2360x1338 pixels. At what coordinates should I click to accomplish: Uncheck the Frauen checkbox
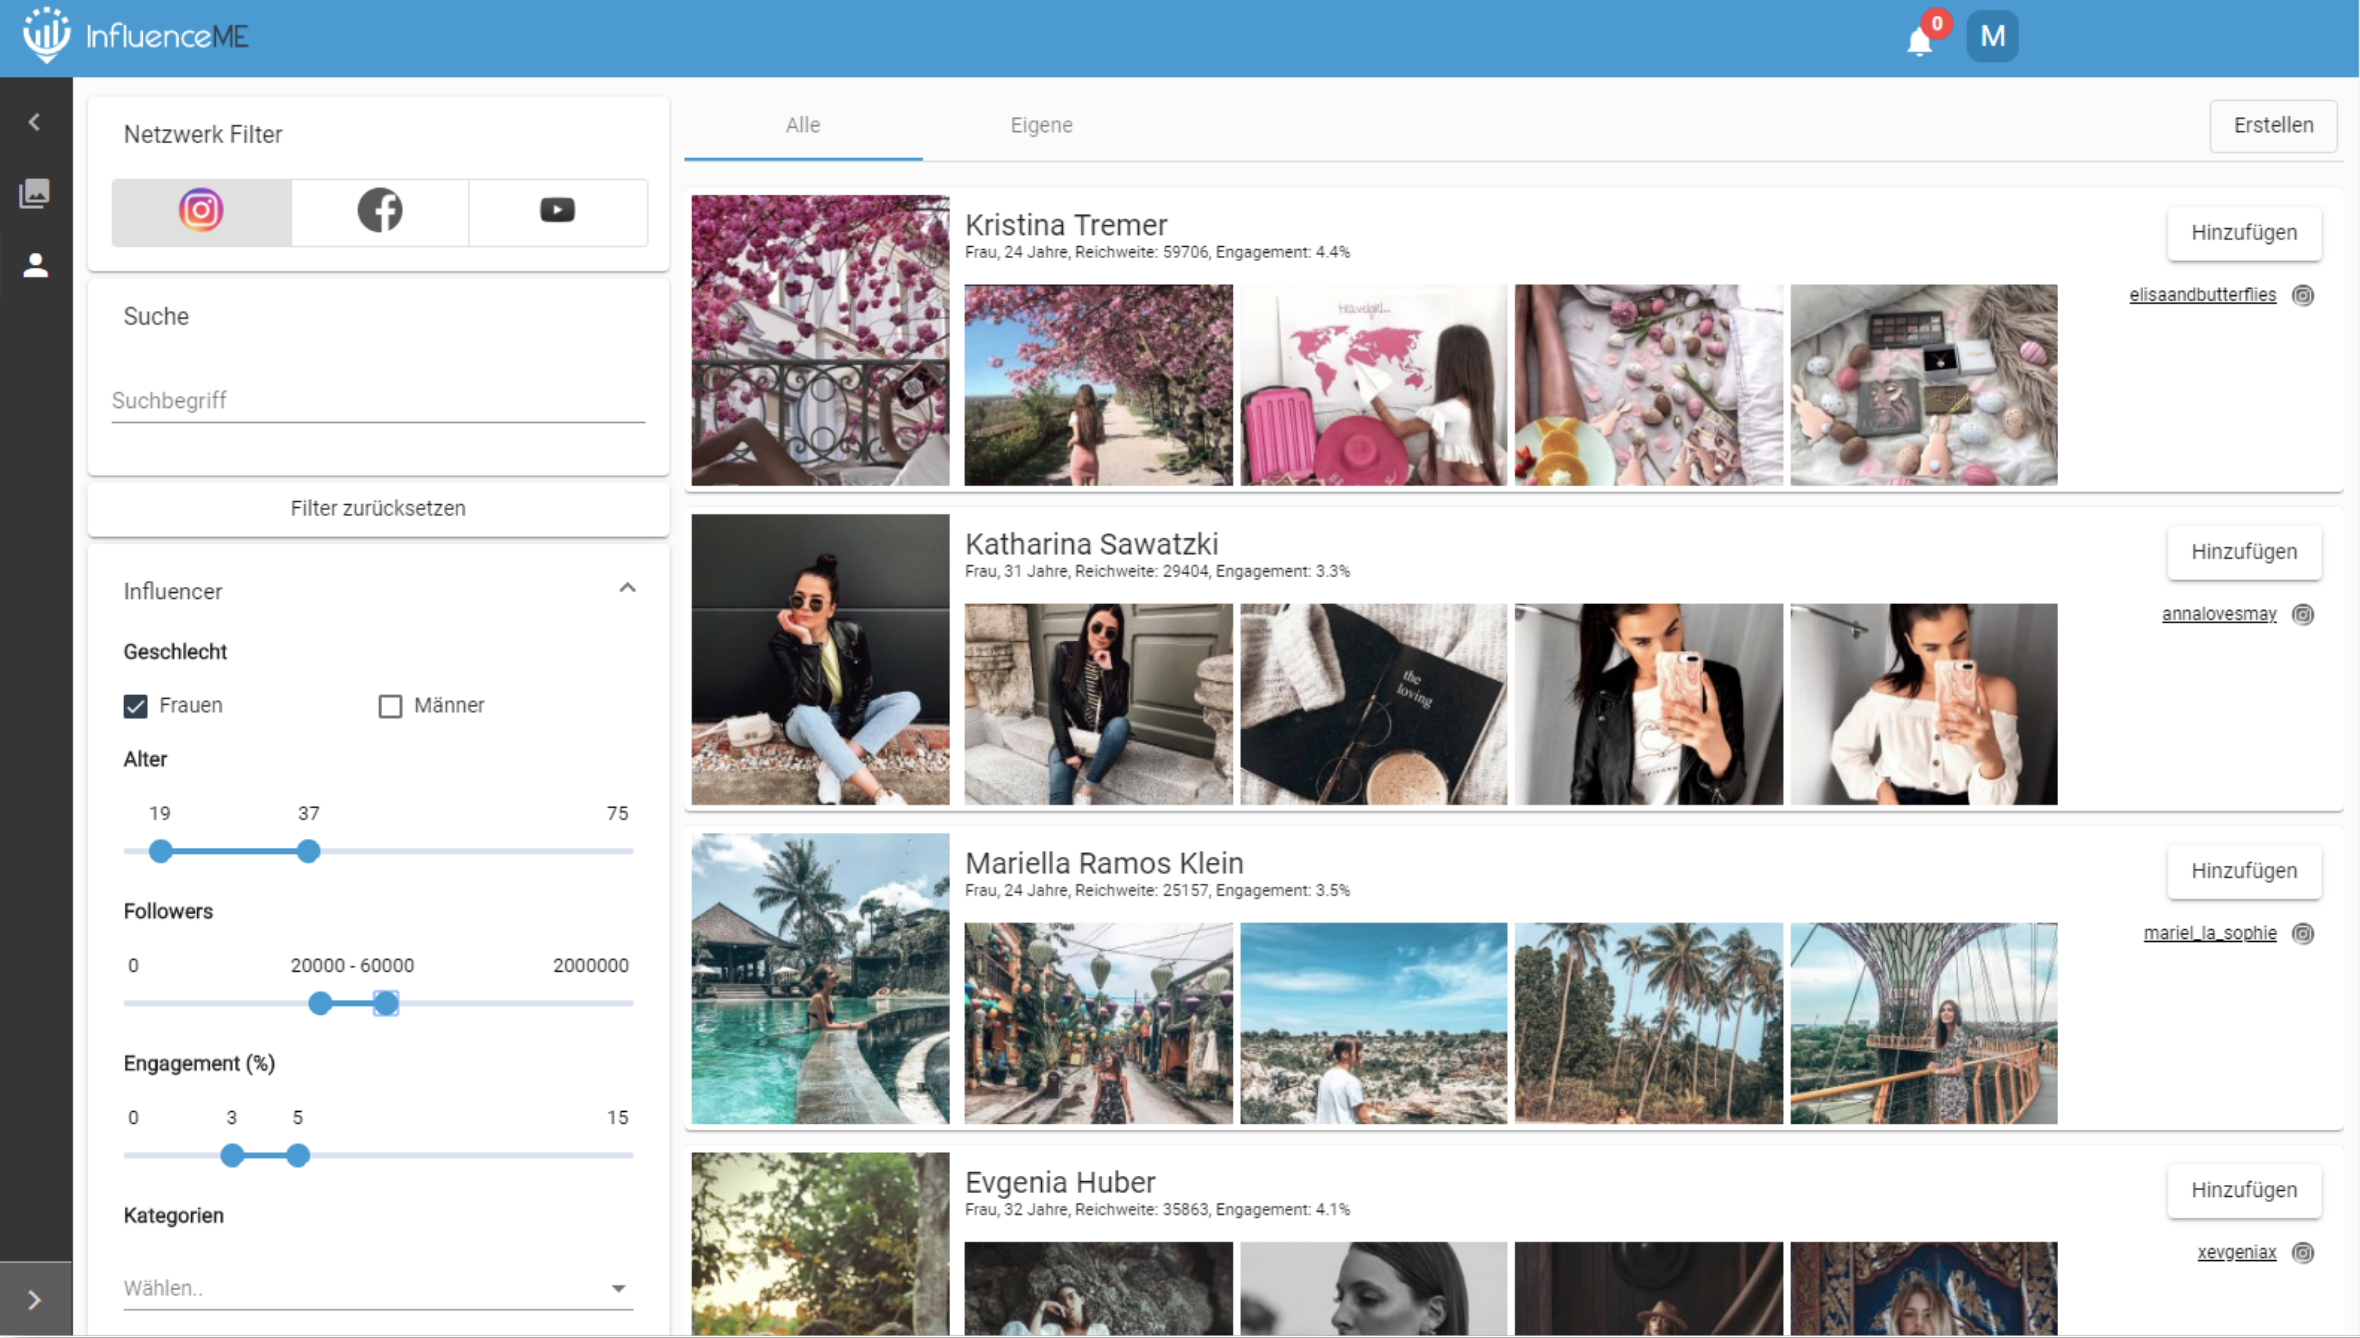click(136, 706)
